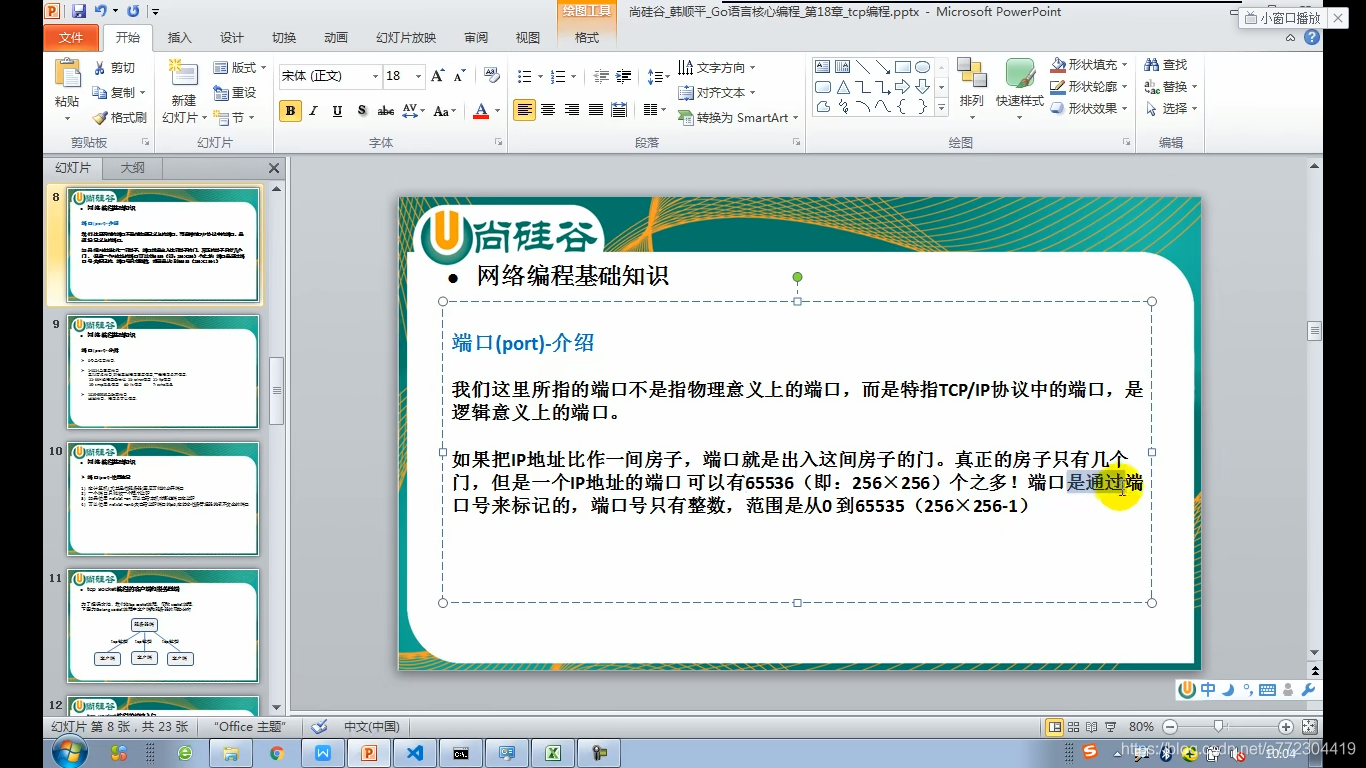The width and height of the screenshot is (1366, 768).
Task: Open 文字方向 text direction dropdown
Action: 716,68
